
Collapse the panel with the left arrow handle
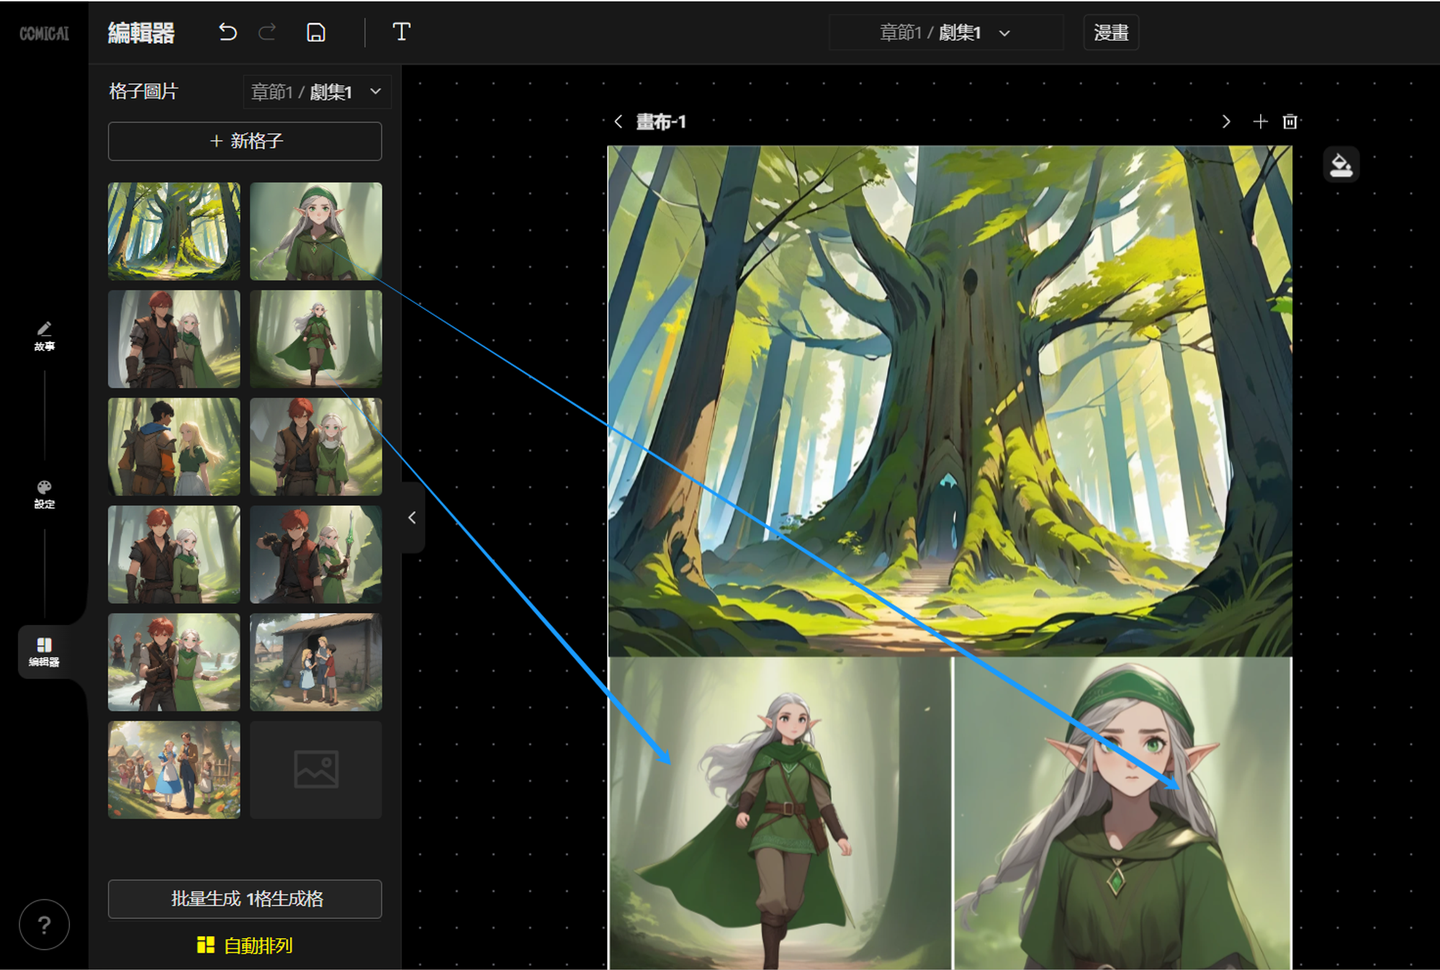[x=412, y=518]
